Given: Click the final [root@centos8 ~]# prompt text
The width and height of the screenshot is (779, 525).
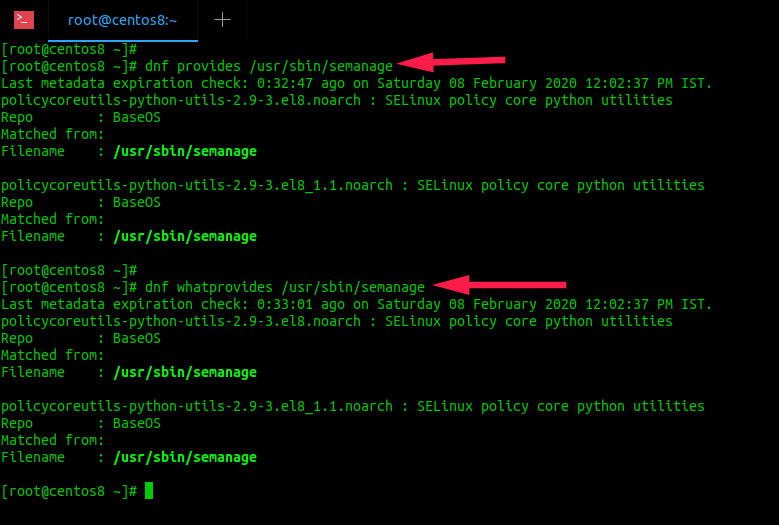Looking at the screenshot, I should click(69, 491).
